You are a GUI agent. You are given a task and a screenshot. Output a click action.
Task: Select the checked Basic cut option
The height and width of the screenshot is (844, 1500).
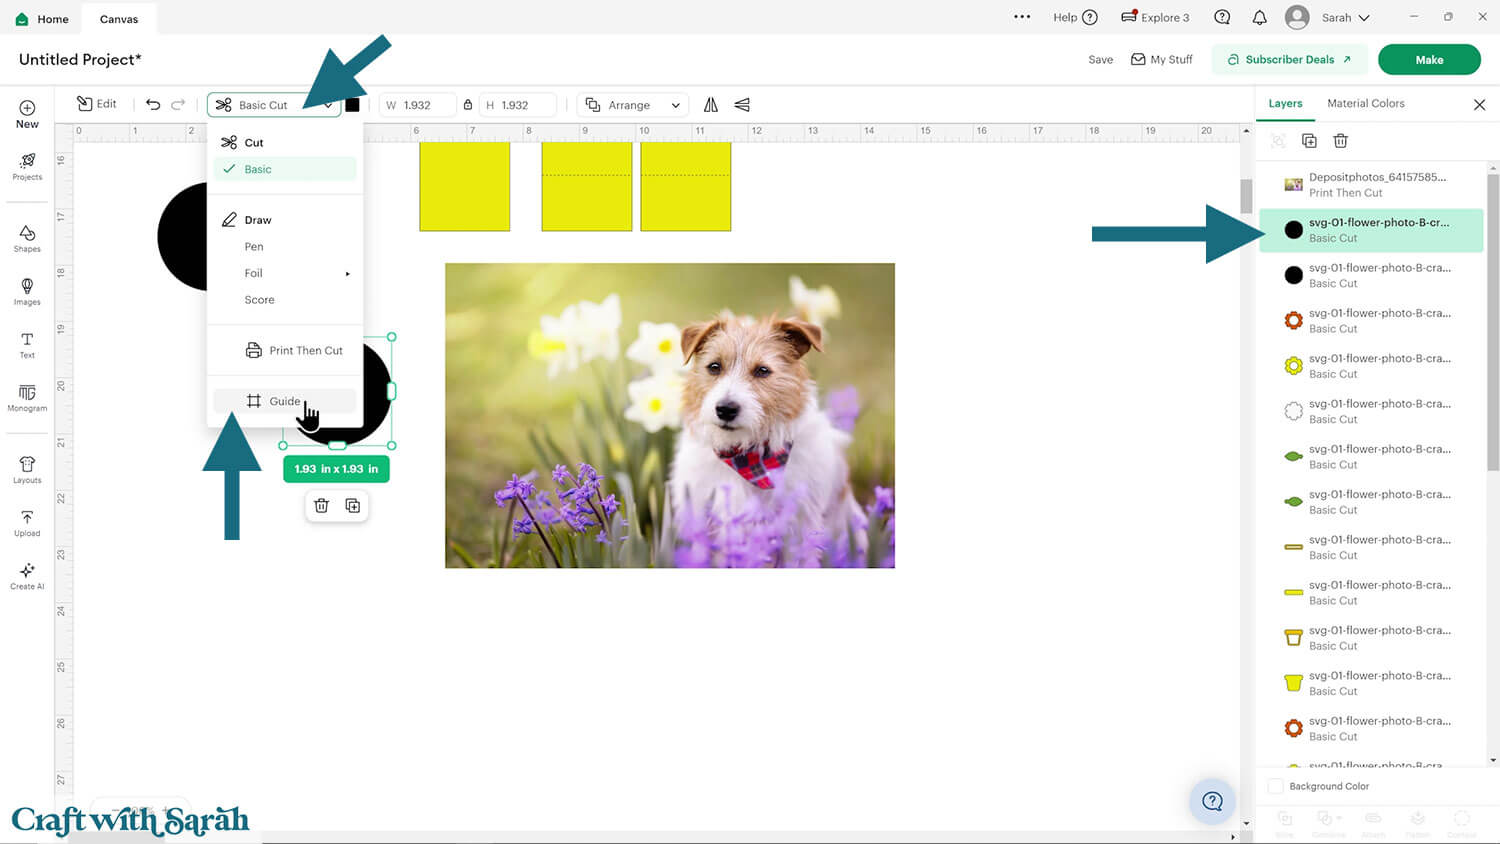285,169
